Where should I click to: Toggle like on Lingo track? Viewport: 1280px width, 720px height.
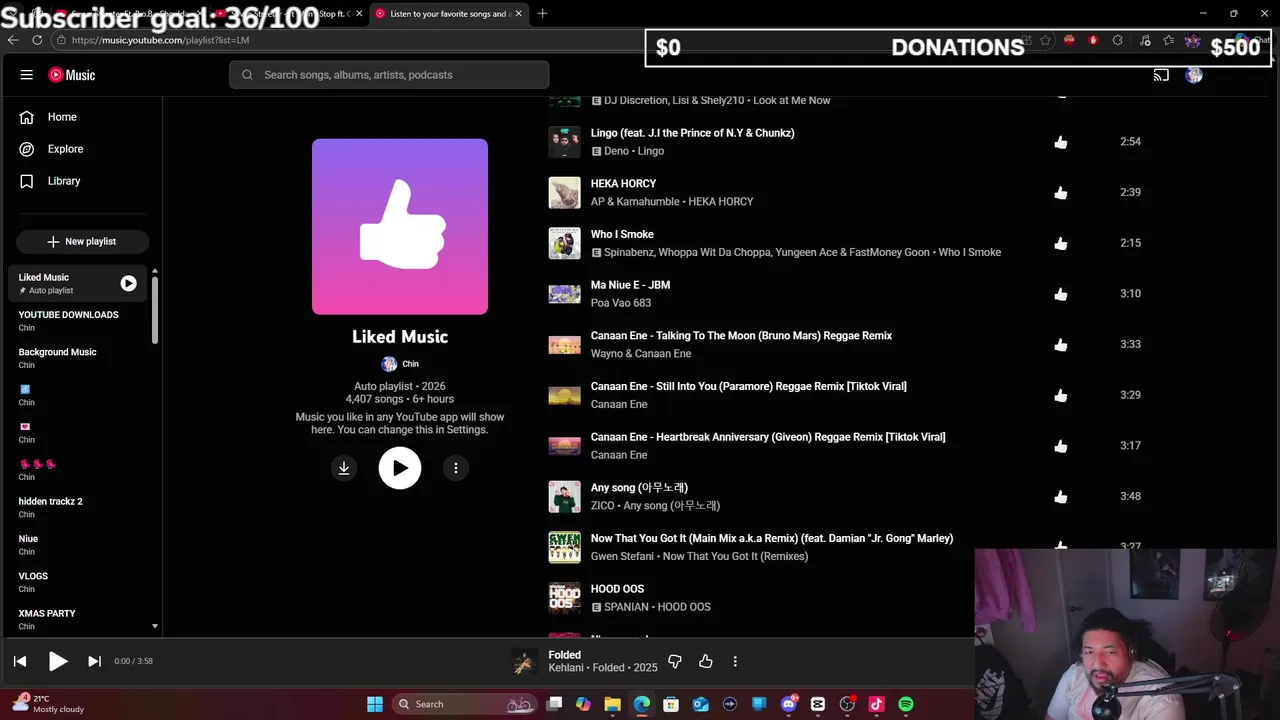coord(1061,142)
